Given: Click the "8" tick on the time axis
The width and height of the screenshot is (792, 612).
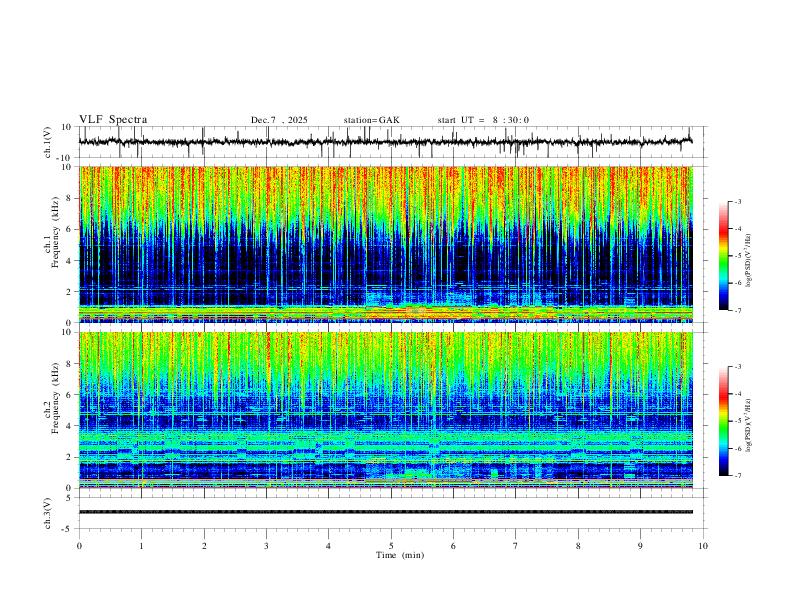Looking at the screenshot, I should (x=578, y=546).
